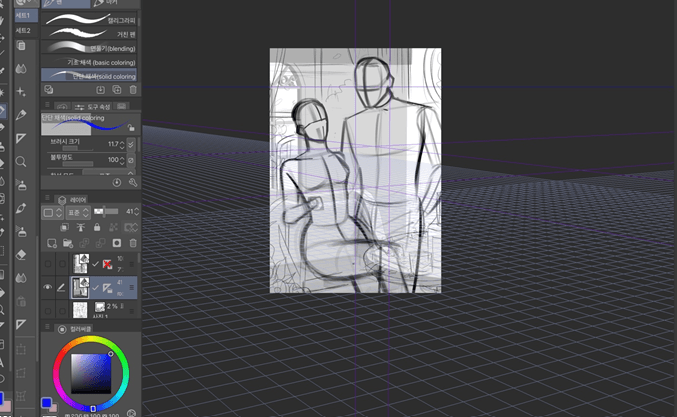Open the wrench sub tool detail settings
This screenshot has height=417, width=677.
pyautogui.click(x=133, y=183)
